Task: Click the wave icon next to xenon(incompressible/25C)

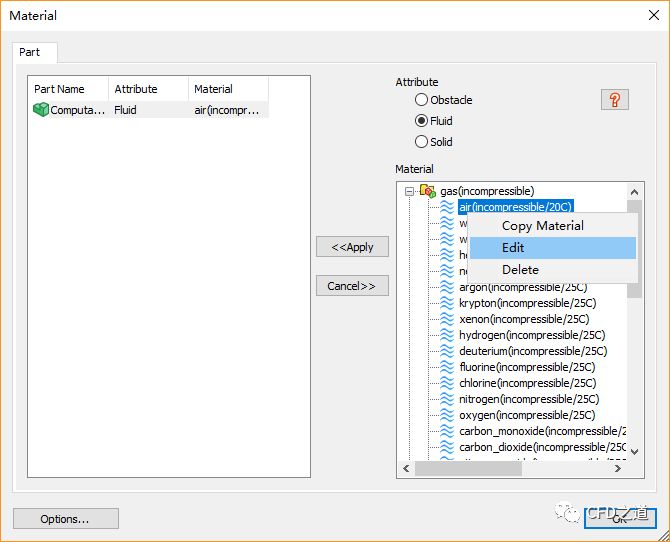Action: tap(447, 319)
